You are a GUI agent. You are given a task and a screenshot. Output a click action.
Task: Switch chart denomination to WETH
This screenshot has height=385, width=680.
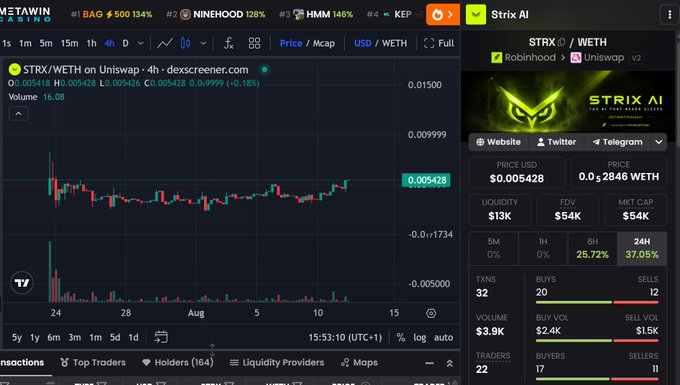point(394,43)
